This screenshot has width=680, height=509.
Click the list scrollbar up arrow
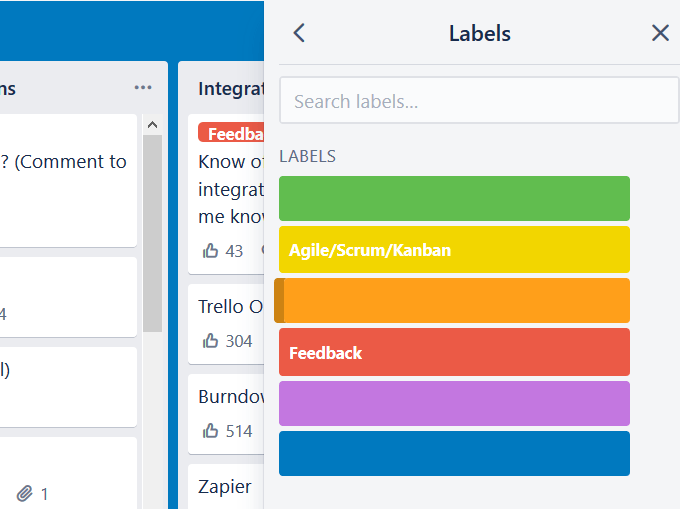click(152, 125)
